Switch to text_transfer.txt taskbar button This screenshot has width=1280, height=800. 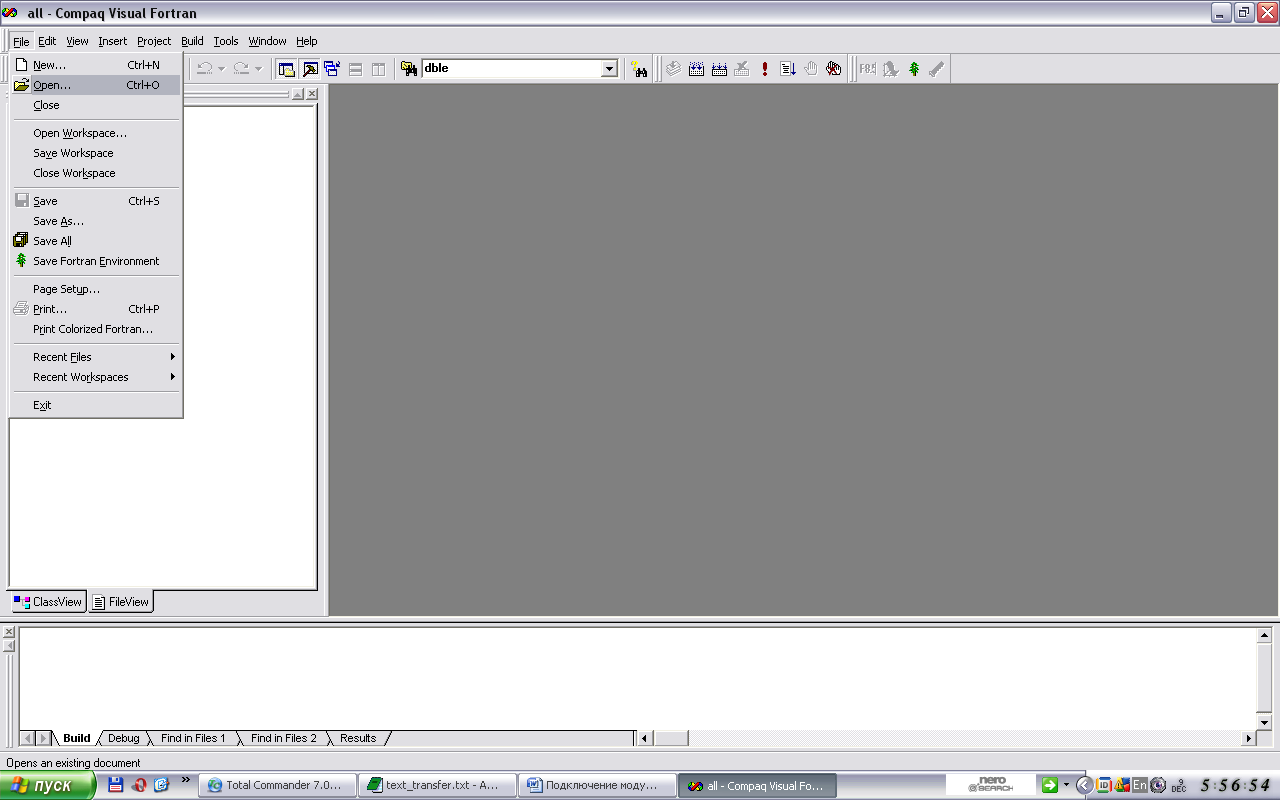point(438,785)
